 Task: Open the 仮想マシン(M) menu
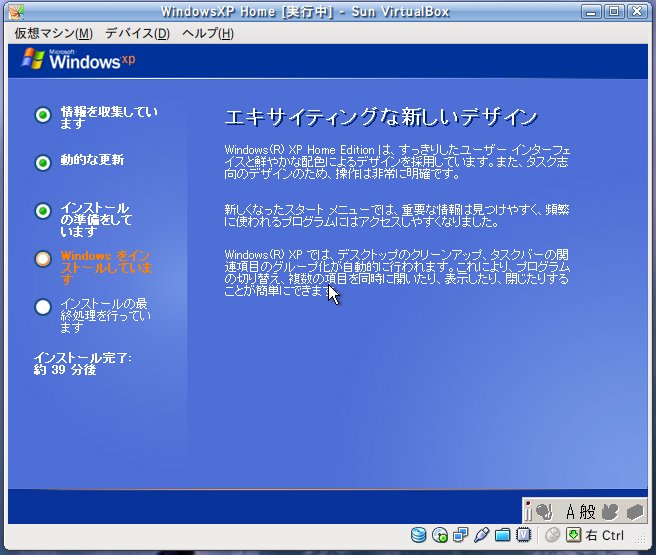54,33
